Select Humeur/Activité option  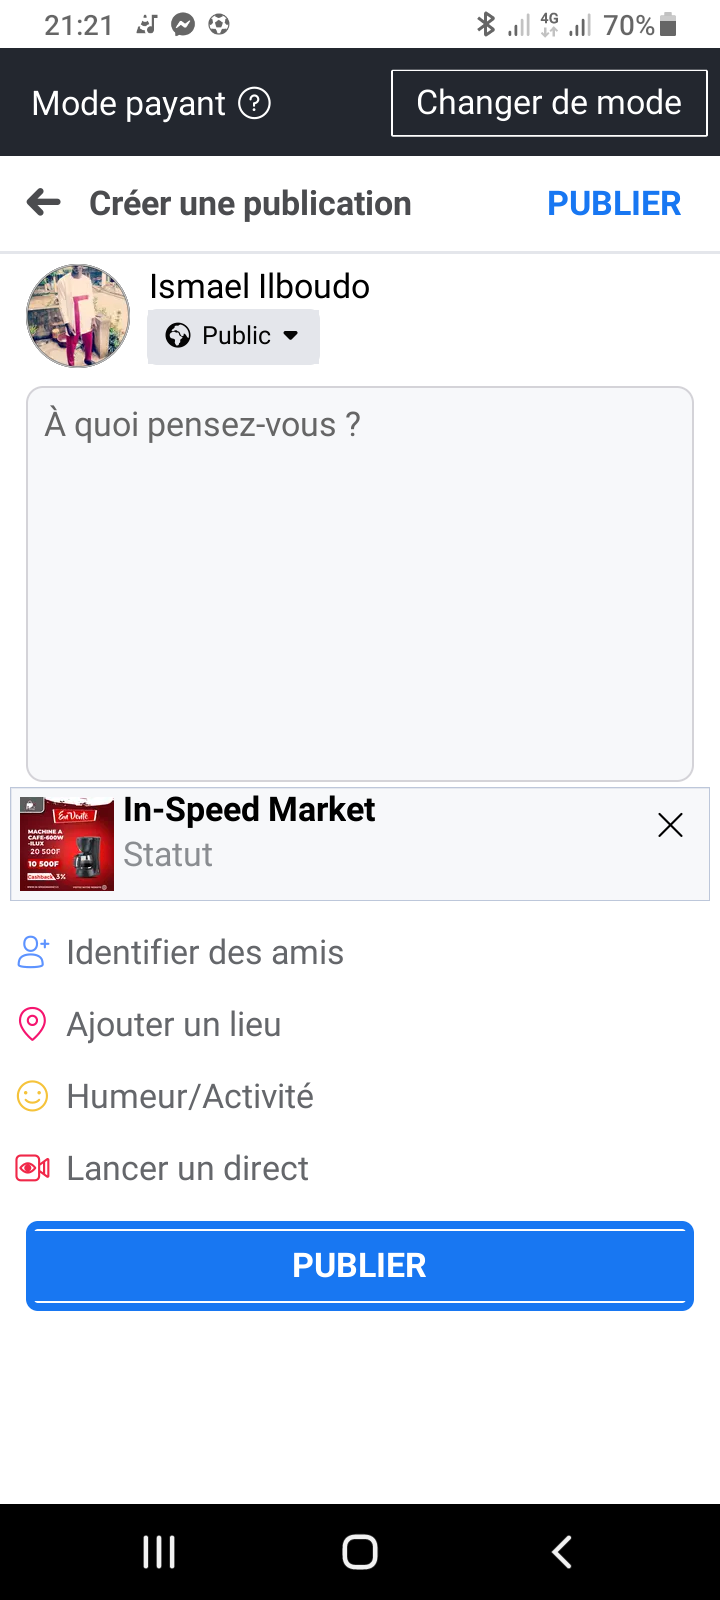pos(190,1096)
